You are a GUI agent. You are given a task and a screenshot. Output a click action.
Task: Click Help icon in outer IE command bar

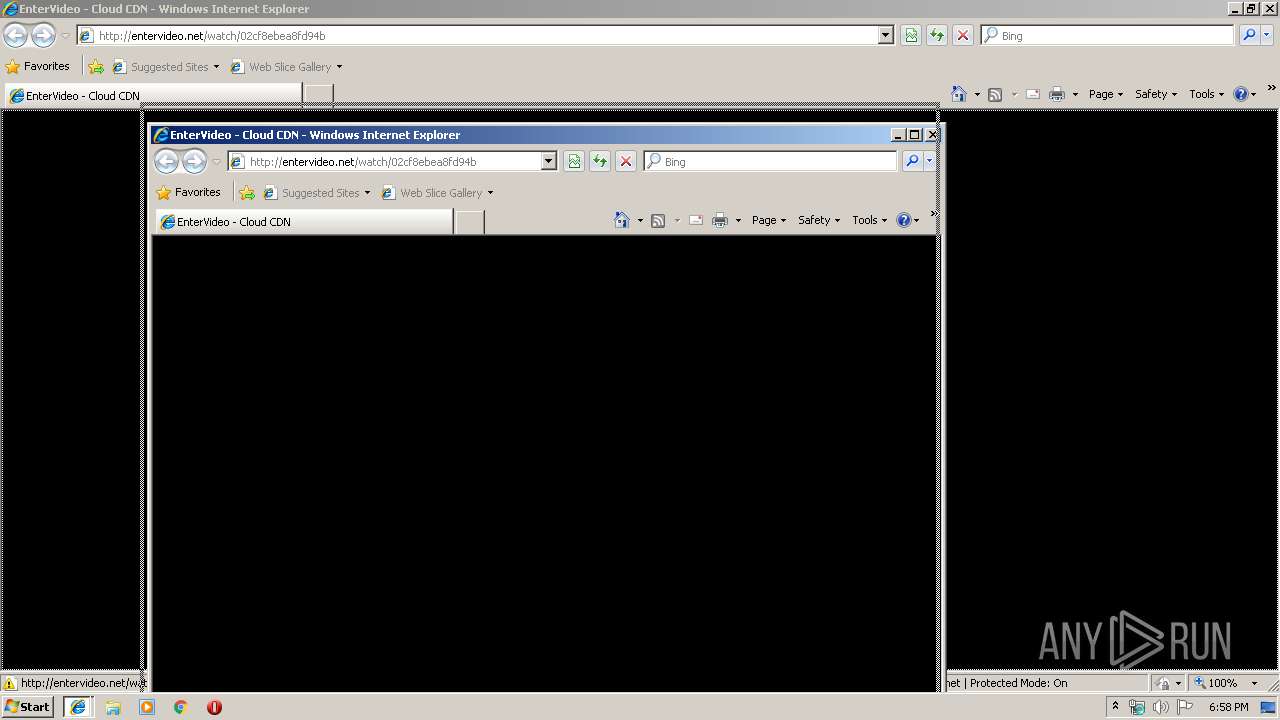tap(1241, 94)
